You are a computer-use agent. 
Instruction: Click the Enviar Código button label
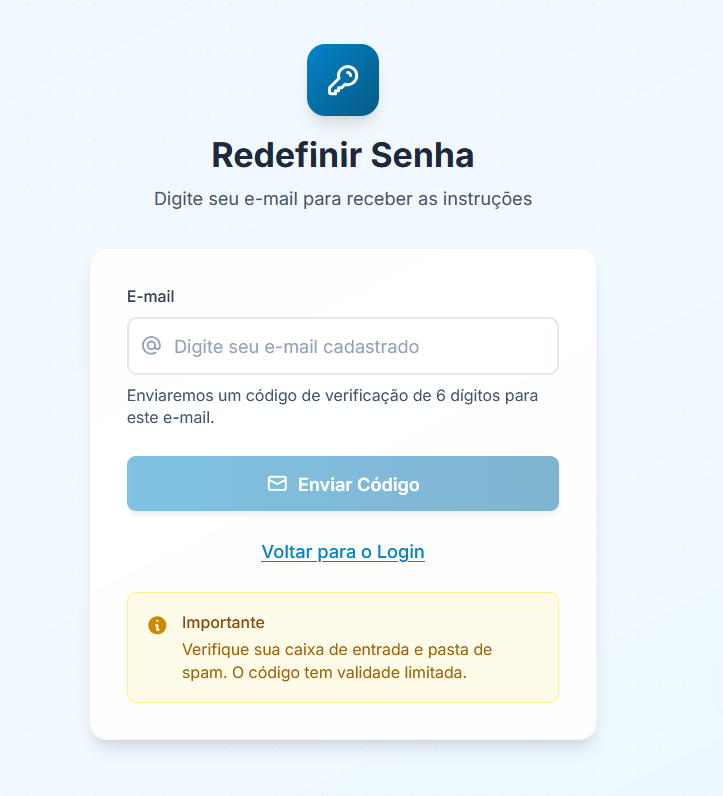(358, 484)
